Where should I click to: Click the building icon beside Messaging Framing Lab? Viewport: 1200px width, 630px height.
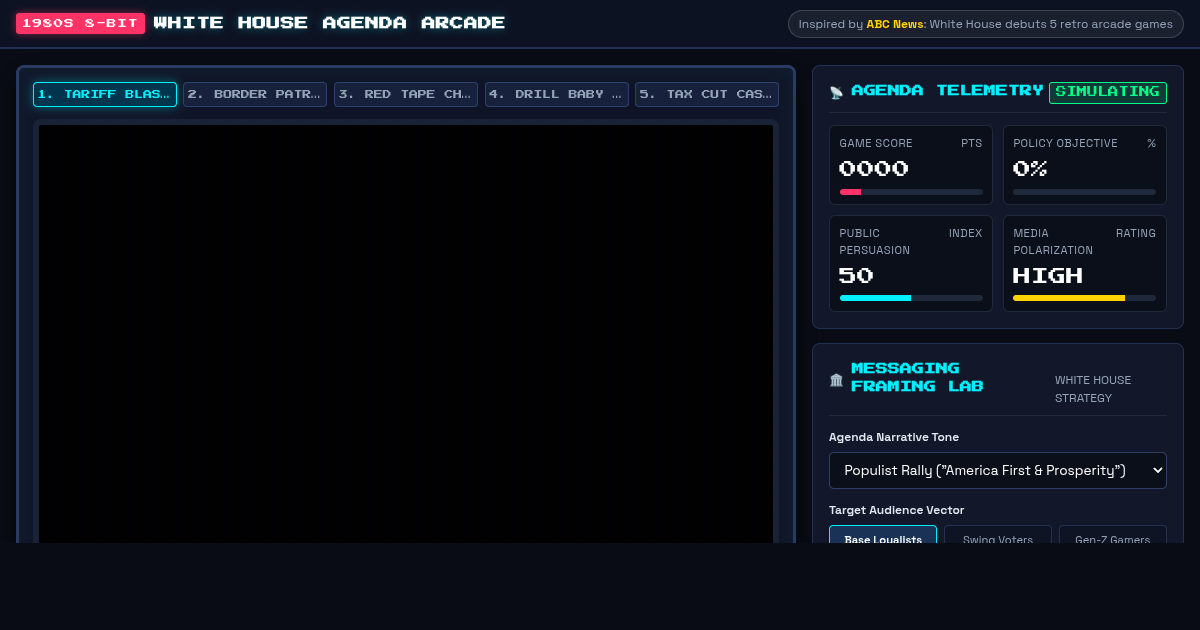pyautogui.click(x=836, y=380)
